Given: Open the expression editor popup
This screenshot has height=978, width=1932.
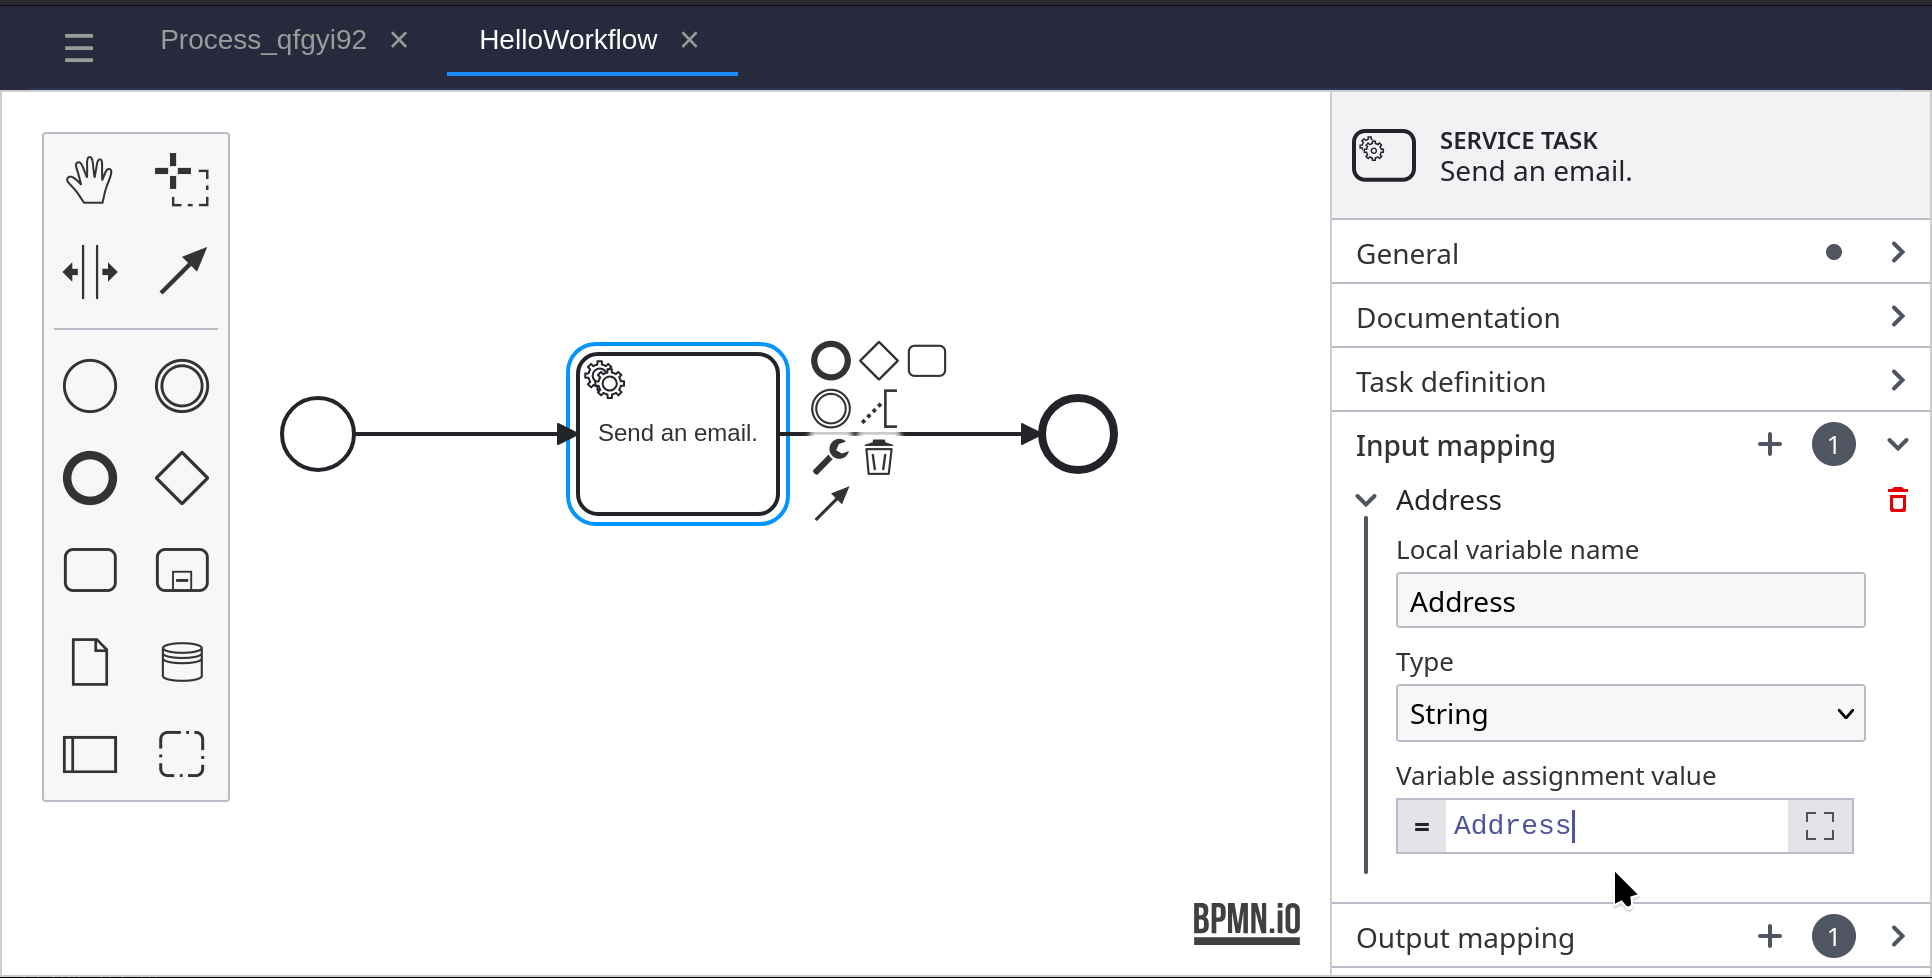Looking at the screenshot, I should click(x=1819, y=826).
